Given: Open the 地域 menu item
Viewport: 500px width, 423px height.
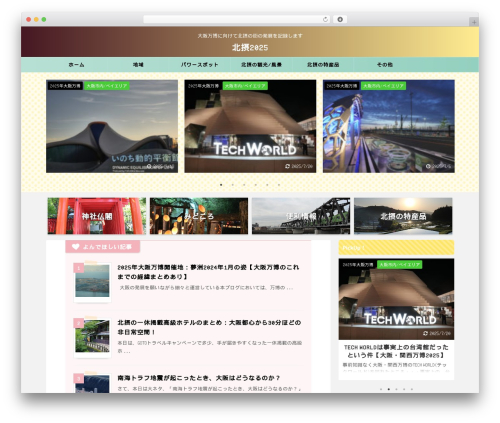Looking at the screenshot, I should click(138, 65).
